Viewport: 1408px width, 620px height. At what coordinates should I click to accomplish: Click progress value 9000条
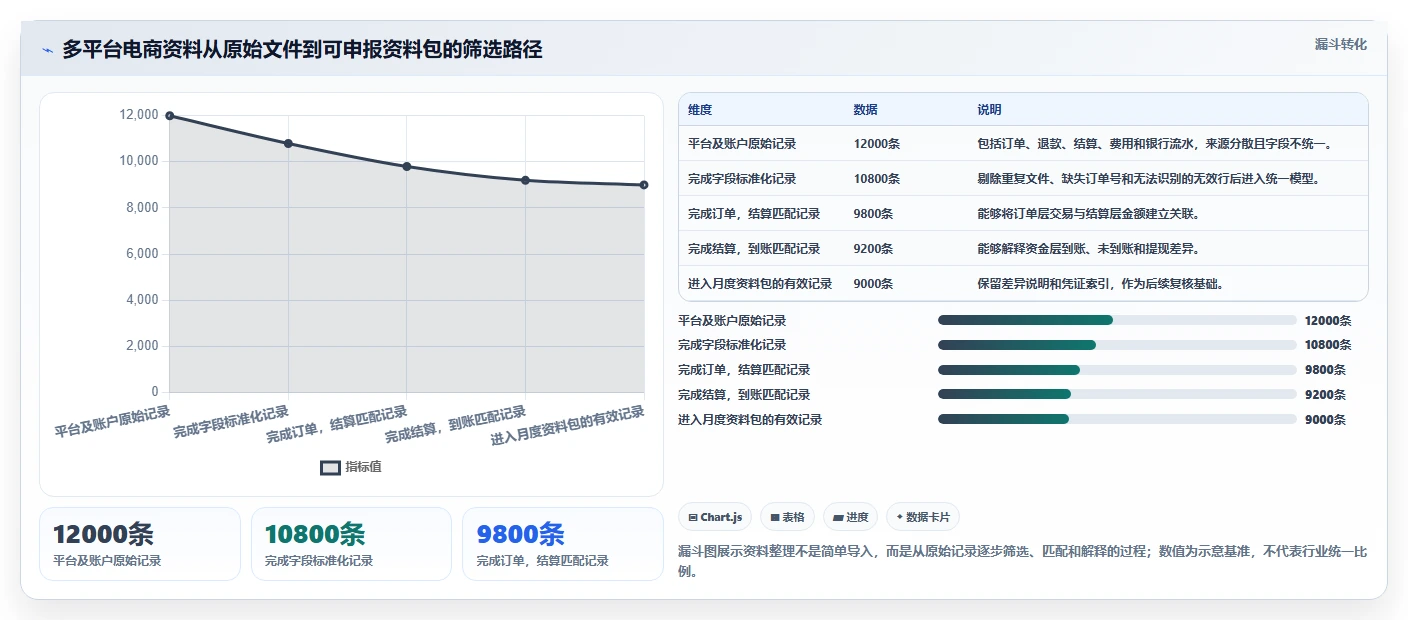1325,420
